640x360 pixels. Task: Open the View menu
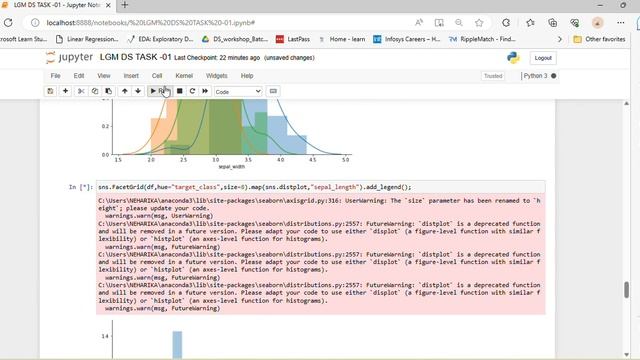[x=104, y=76]
